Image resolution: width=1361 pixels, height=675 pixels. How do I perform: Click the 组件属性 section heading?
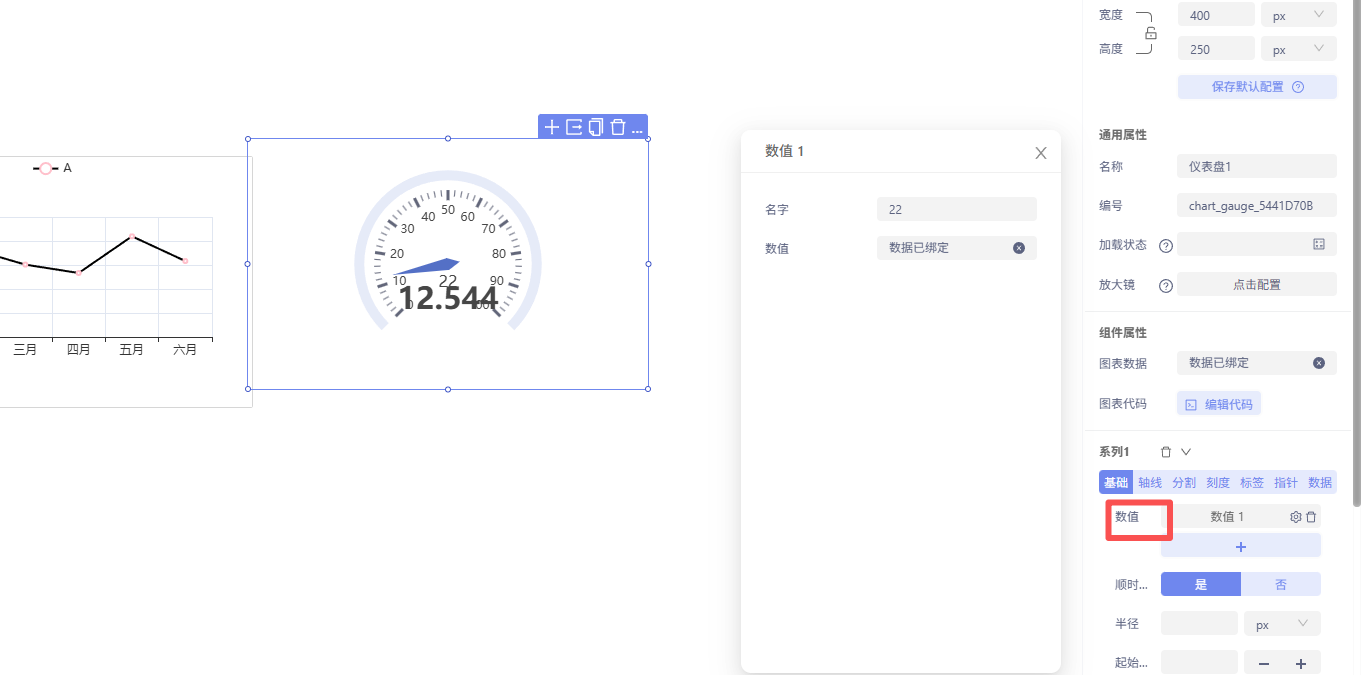(1123, 332)
